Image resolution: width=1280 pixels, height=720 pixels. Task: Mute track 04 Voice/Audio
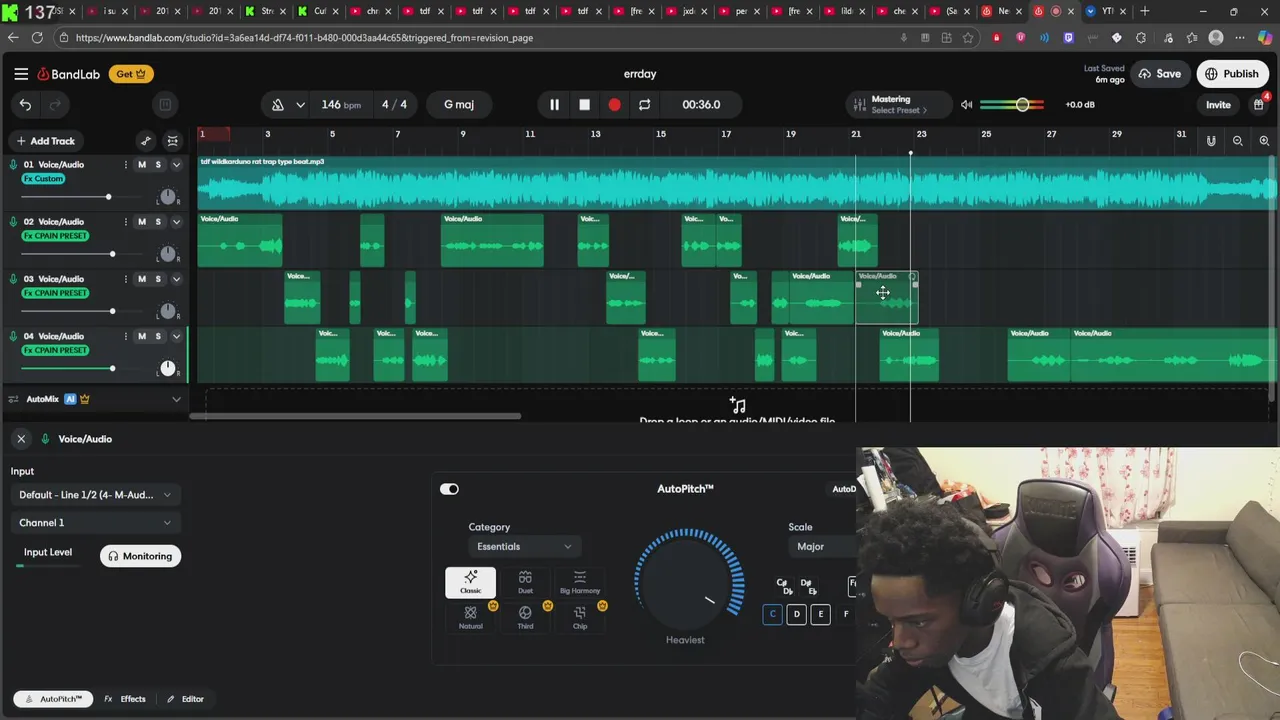click(142, 336)
